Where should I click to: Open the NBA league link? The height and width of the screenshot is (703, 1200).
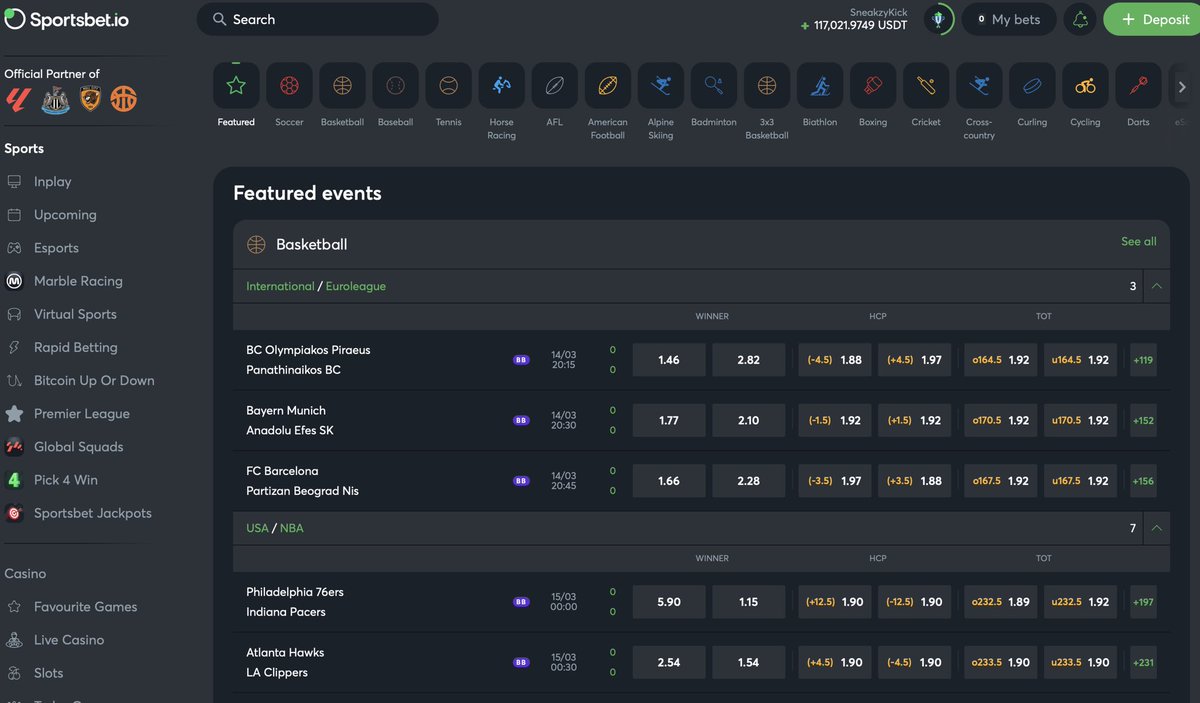point(292,528)
